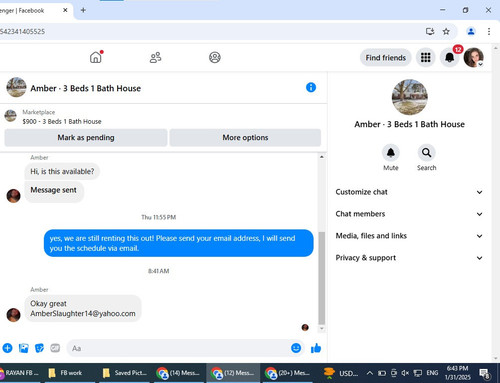Attach a photo file icon

[x=24, y=348]
